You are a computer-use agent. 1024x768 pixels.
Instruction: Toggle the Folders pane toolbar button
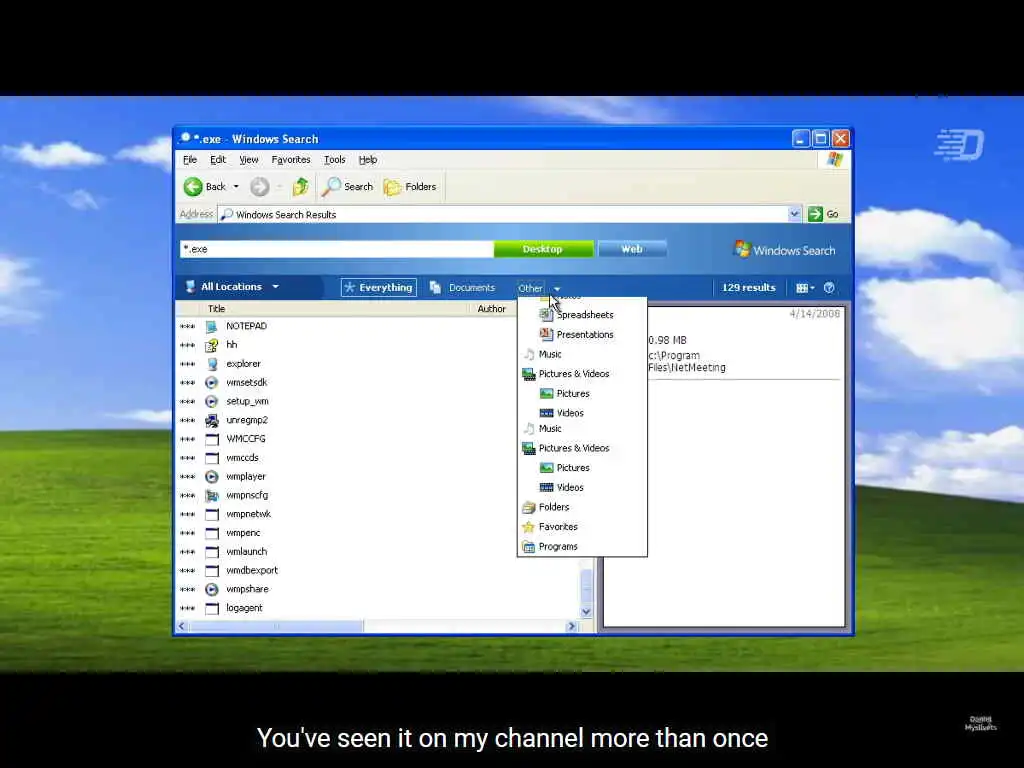point(410,187)
